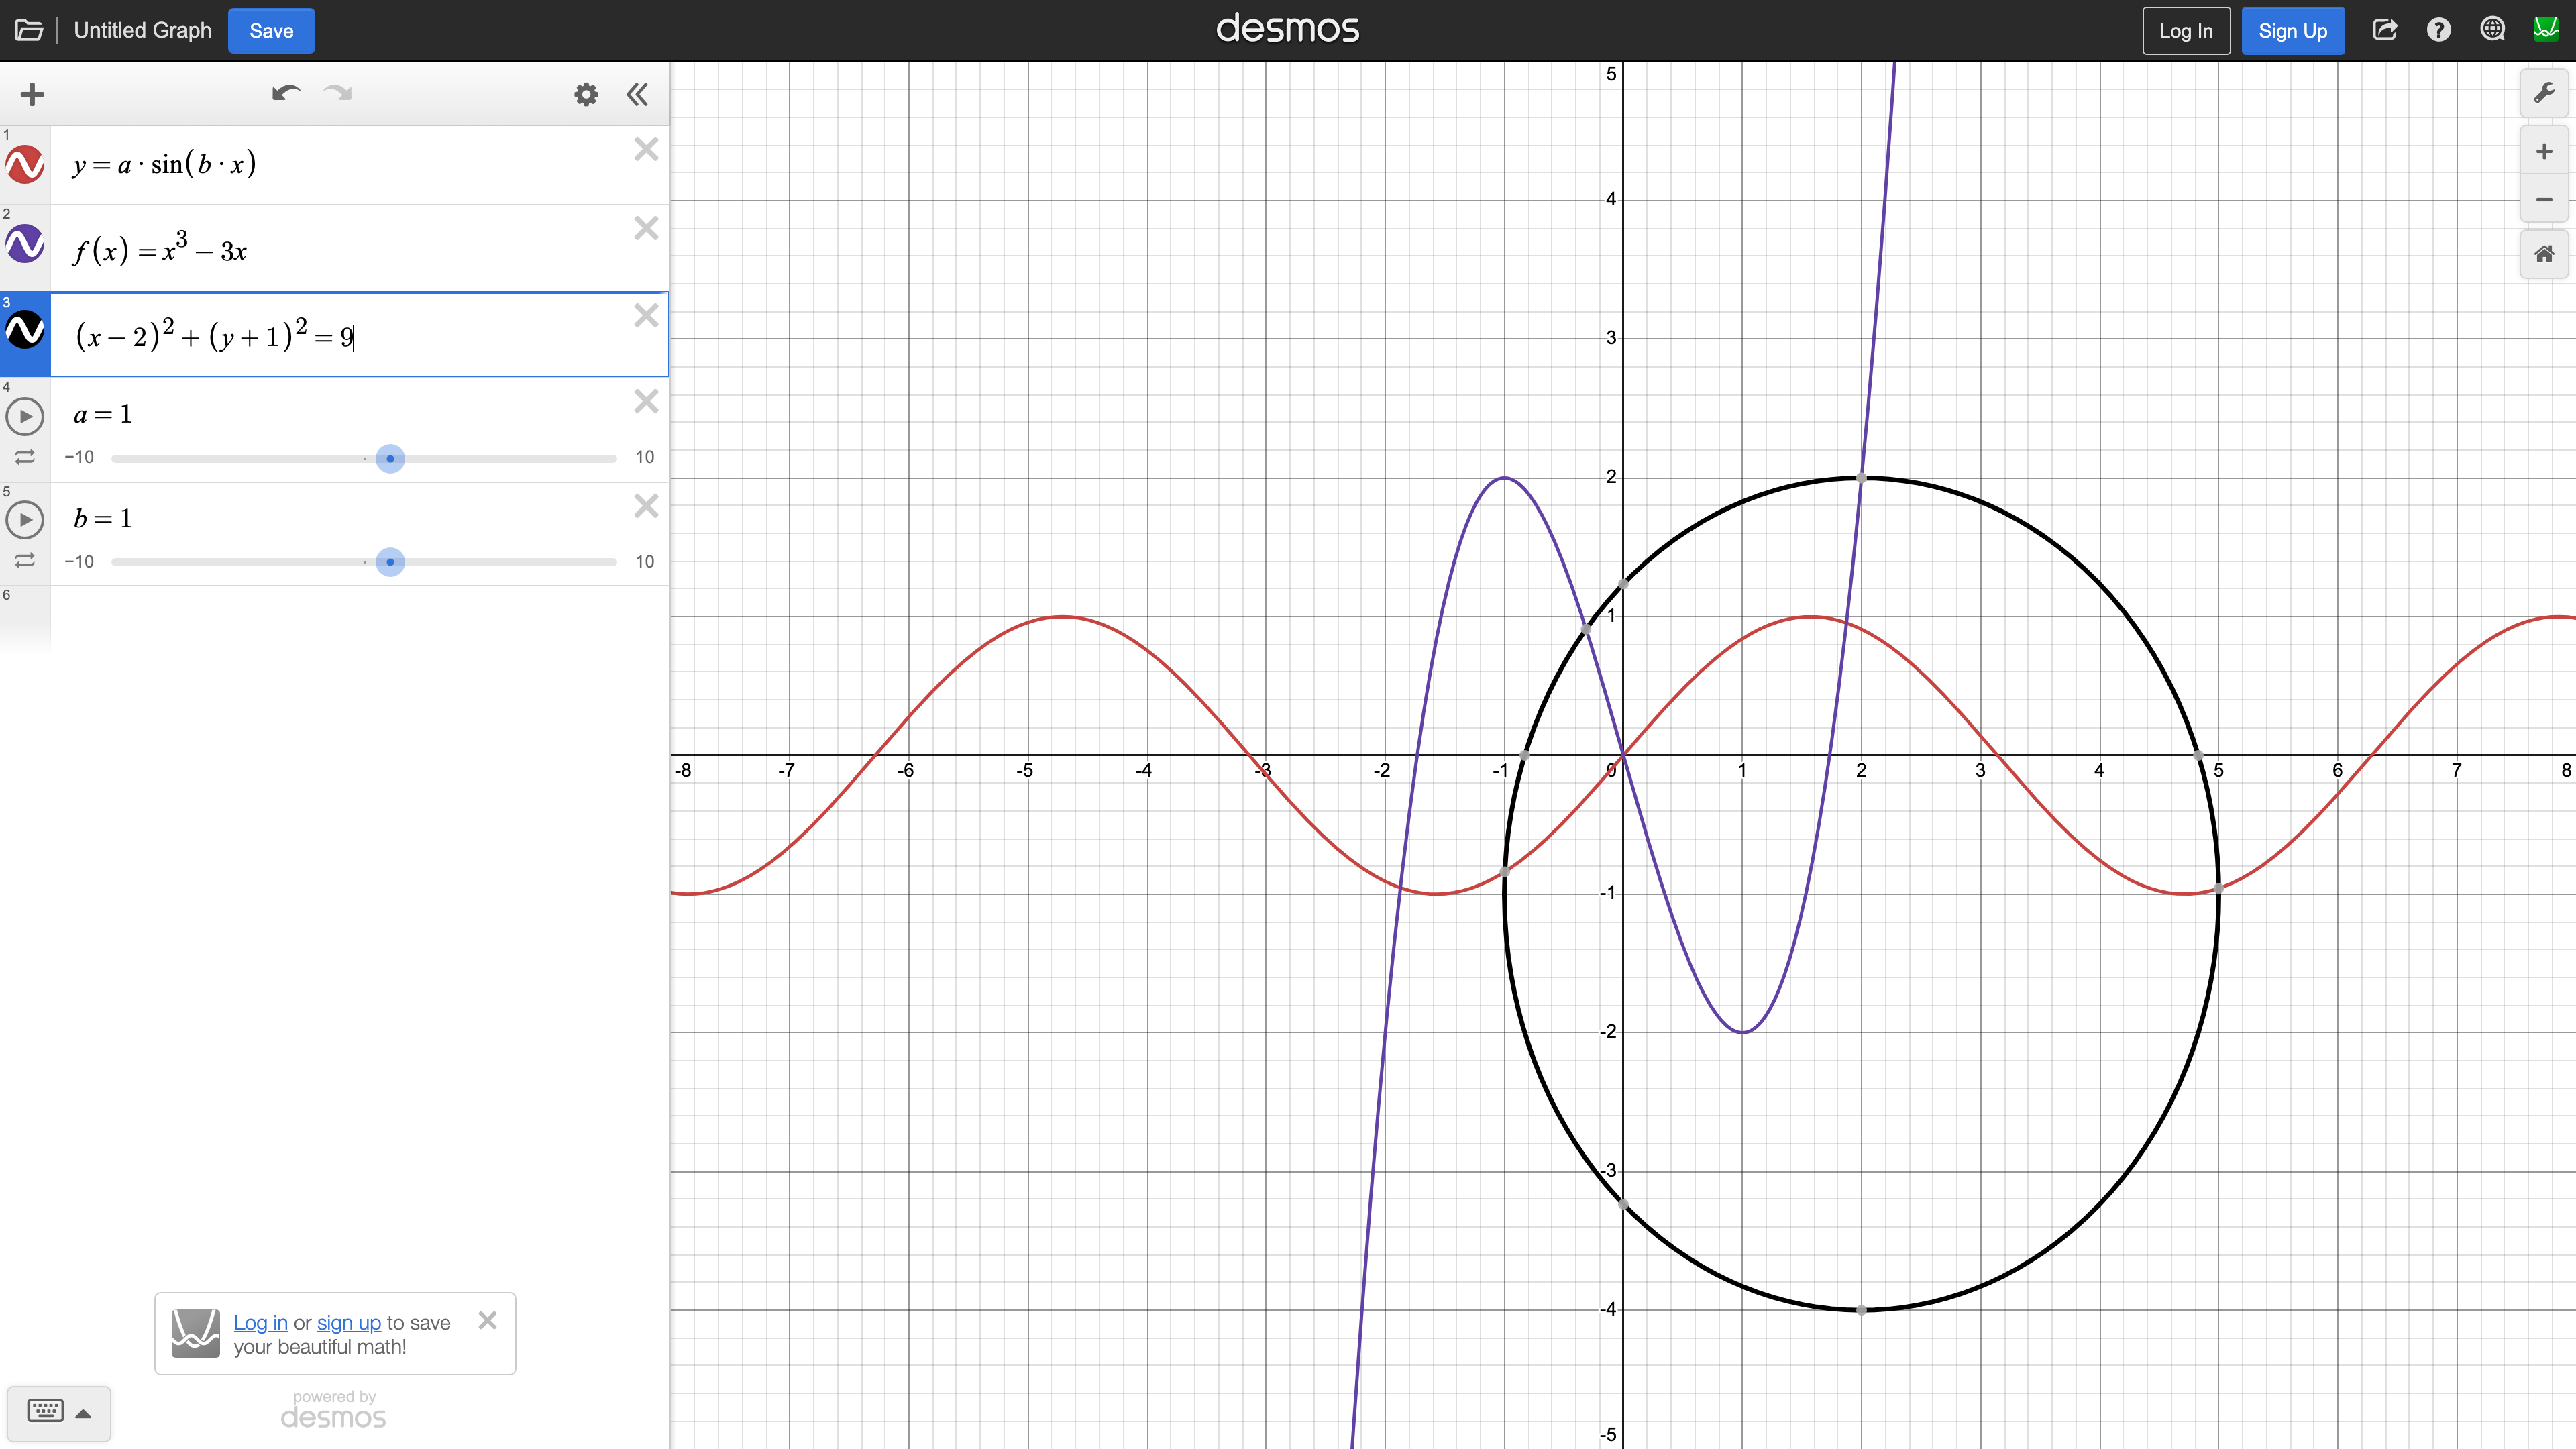Save the graph with the Save button
The image size is (2576, 1449).
coord(271,30)
